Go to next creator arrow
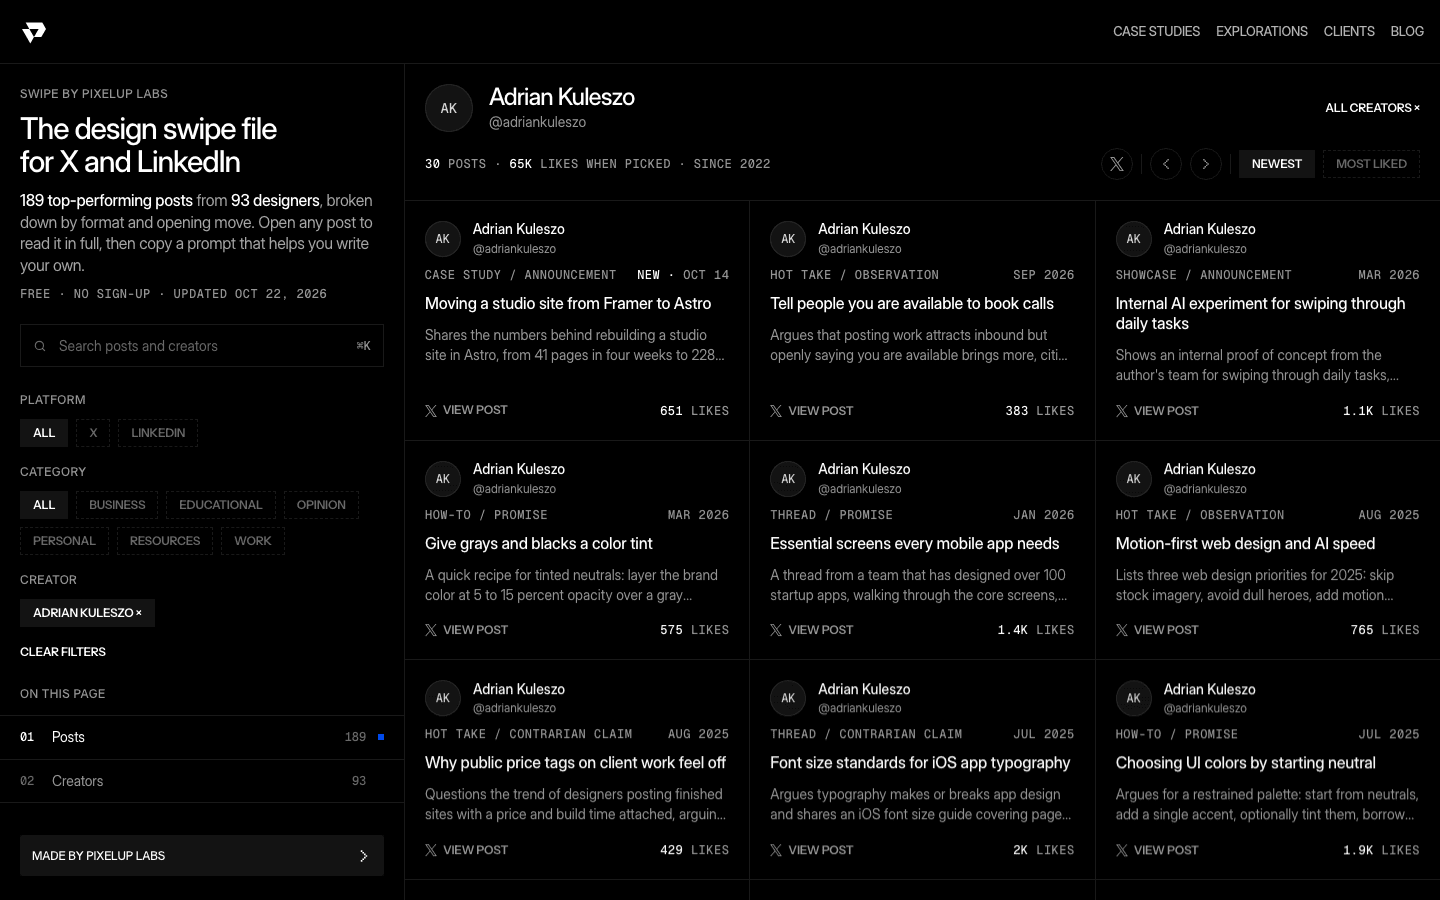The image size is (1440, 900). point(1206,164)
